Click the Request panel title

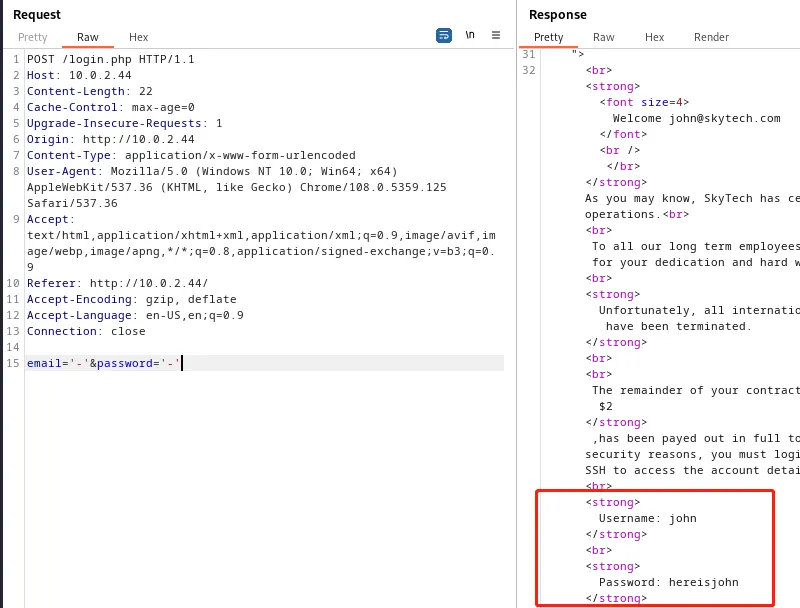[x=37, y=15]
